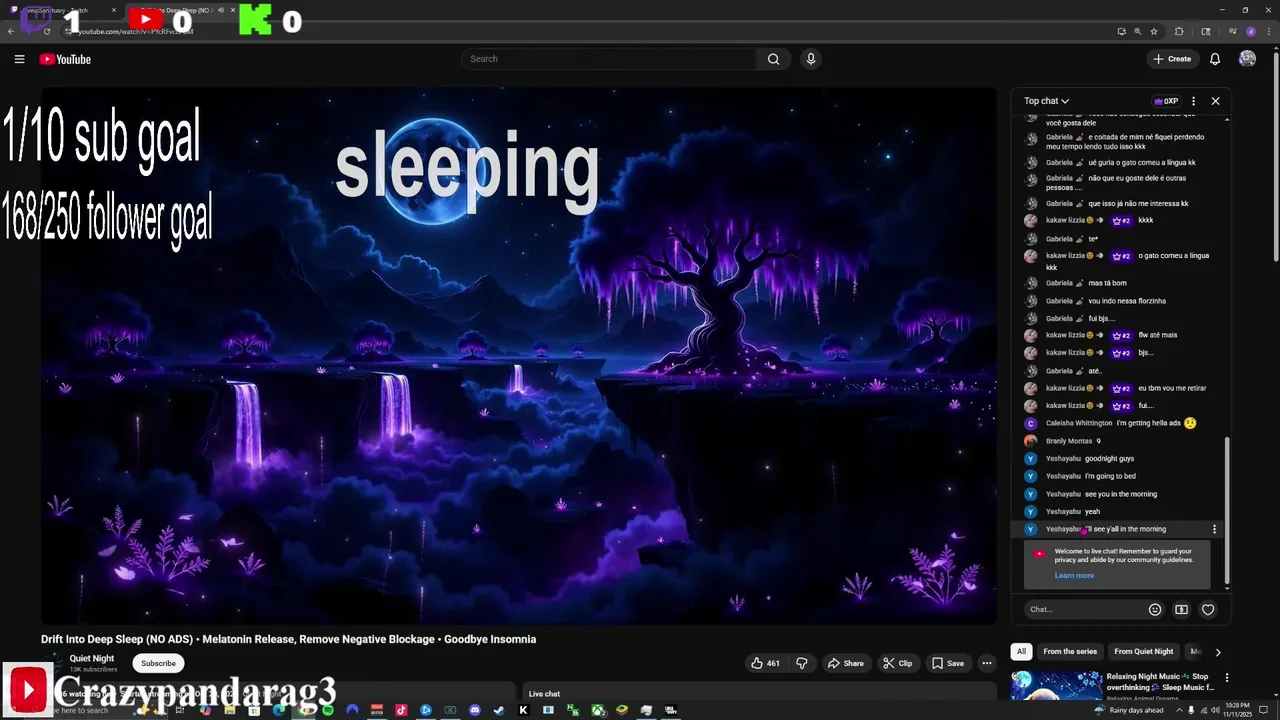The height and width of the screenshot is (720, 1280).
Task: Like the video with 461 likes
Action: [766, 663]
